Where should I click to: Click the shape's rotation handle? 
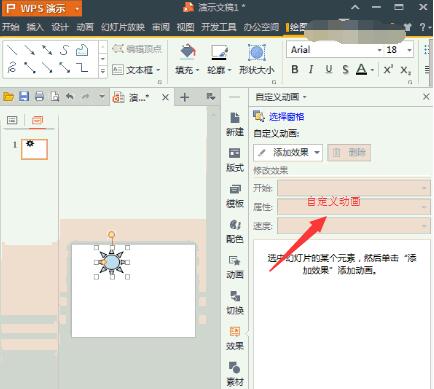coord(111,235)
